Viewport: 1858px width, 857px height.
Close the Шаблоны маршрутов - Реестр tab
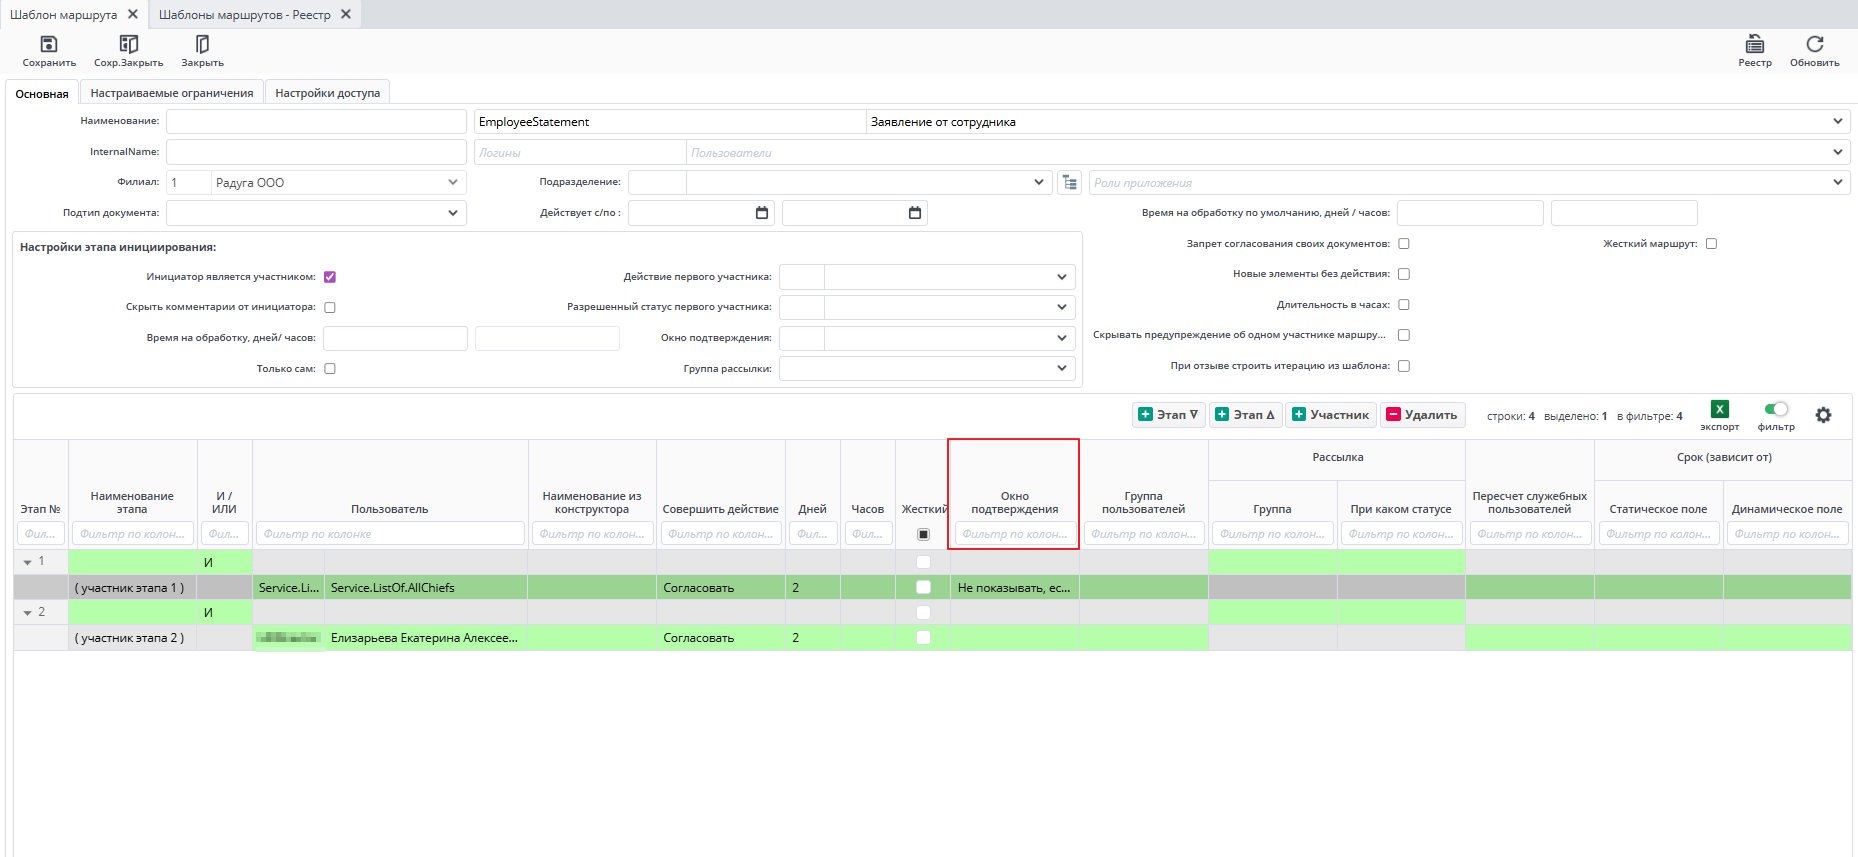point(346,14)
